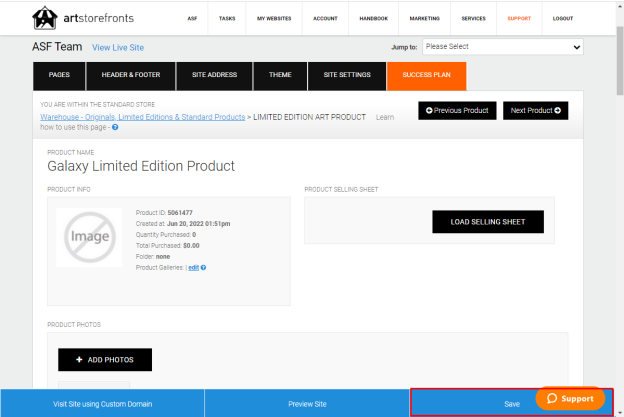Viewport: 624px width, 417px height.
Task: Expand the 'Jump to' Please Select dropdown
Action: (x=503, y=47)
